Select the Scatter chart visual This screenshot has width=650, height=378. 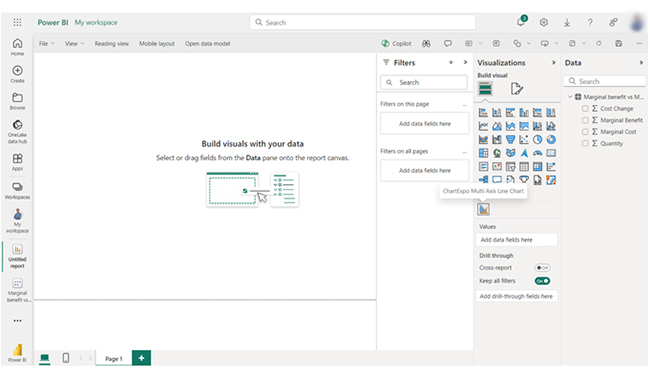click(x=524, y=140)
